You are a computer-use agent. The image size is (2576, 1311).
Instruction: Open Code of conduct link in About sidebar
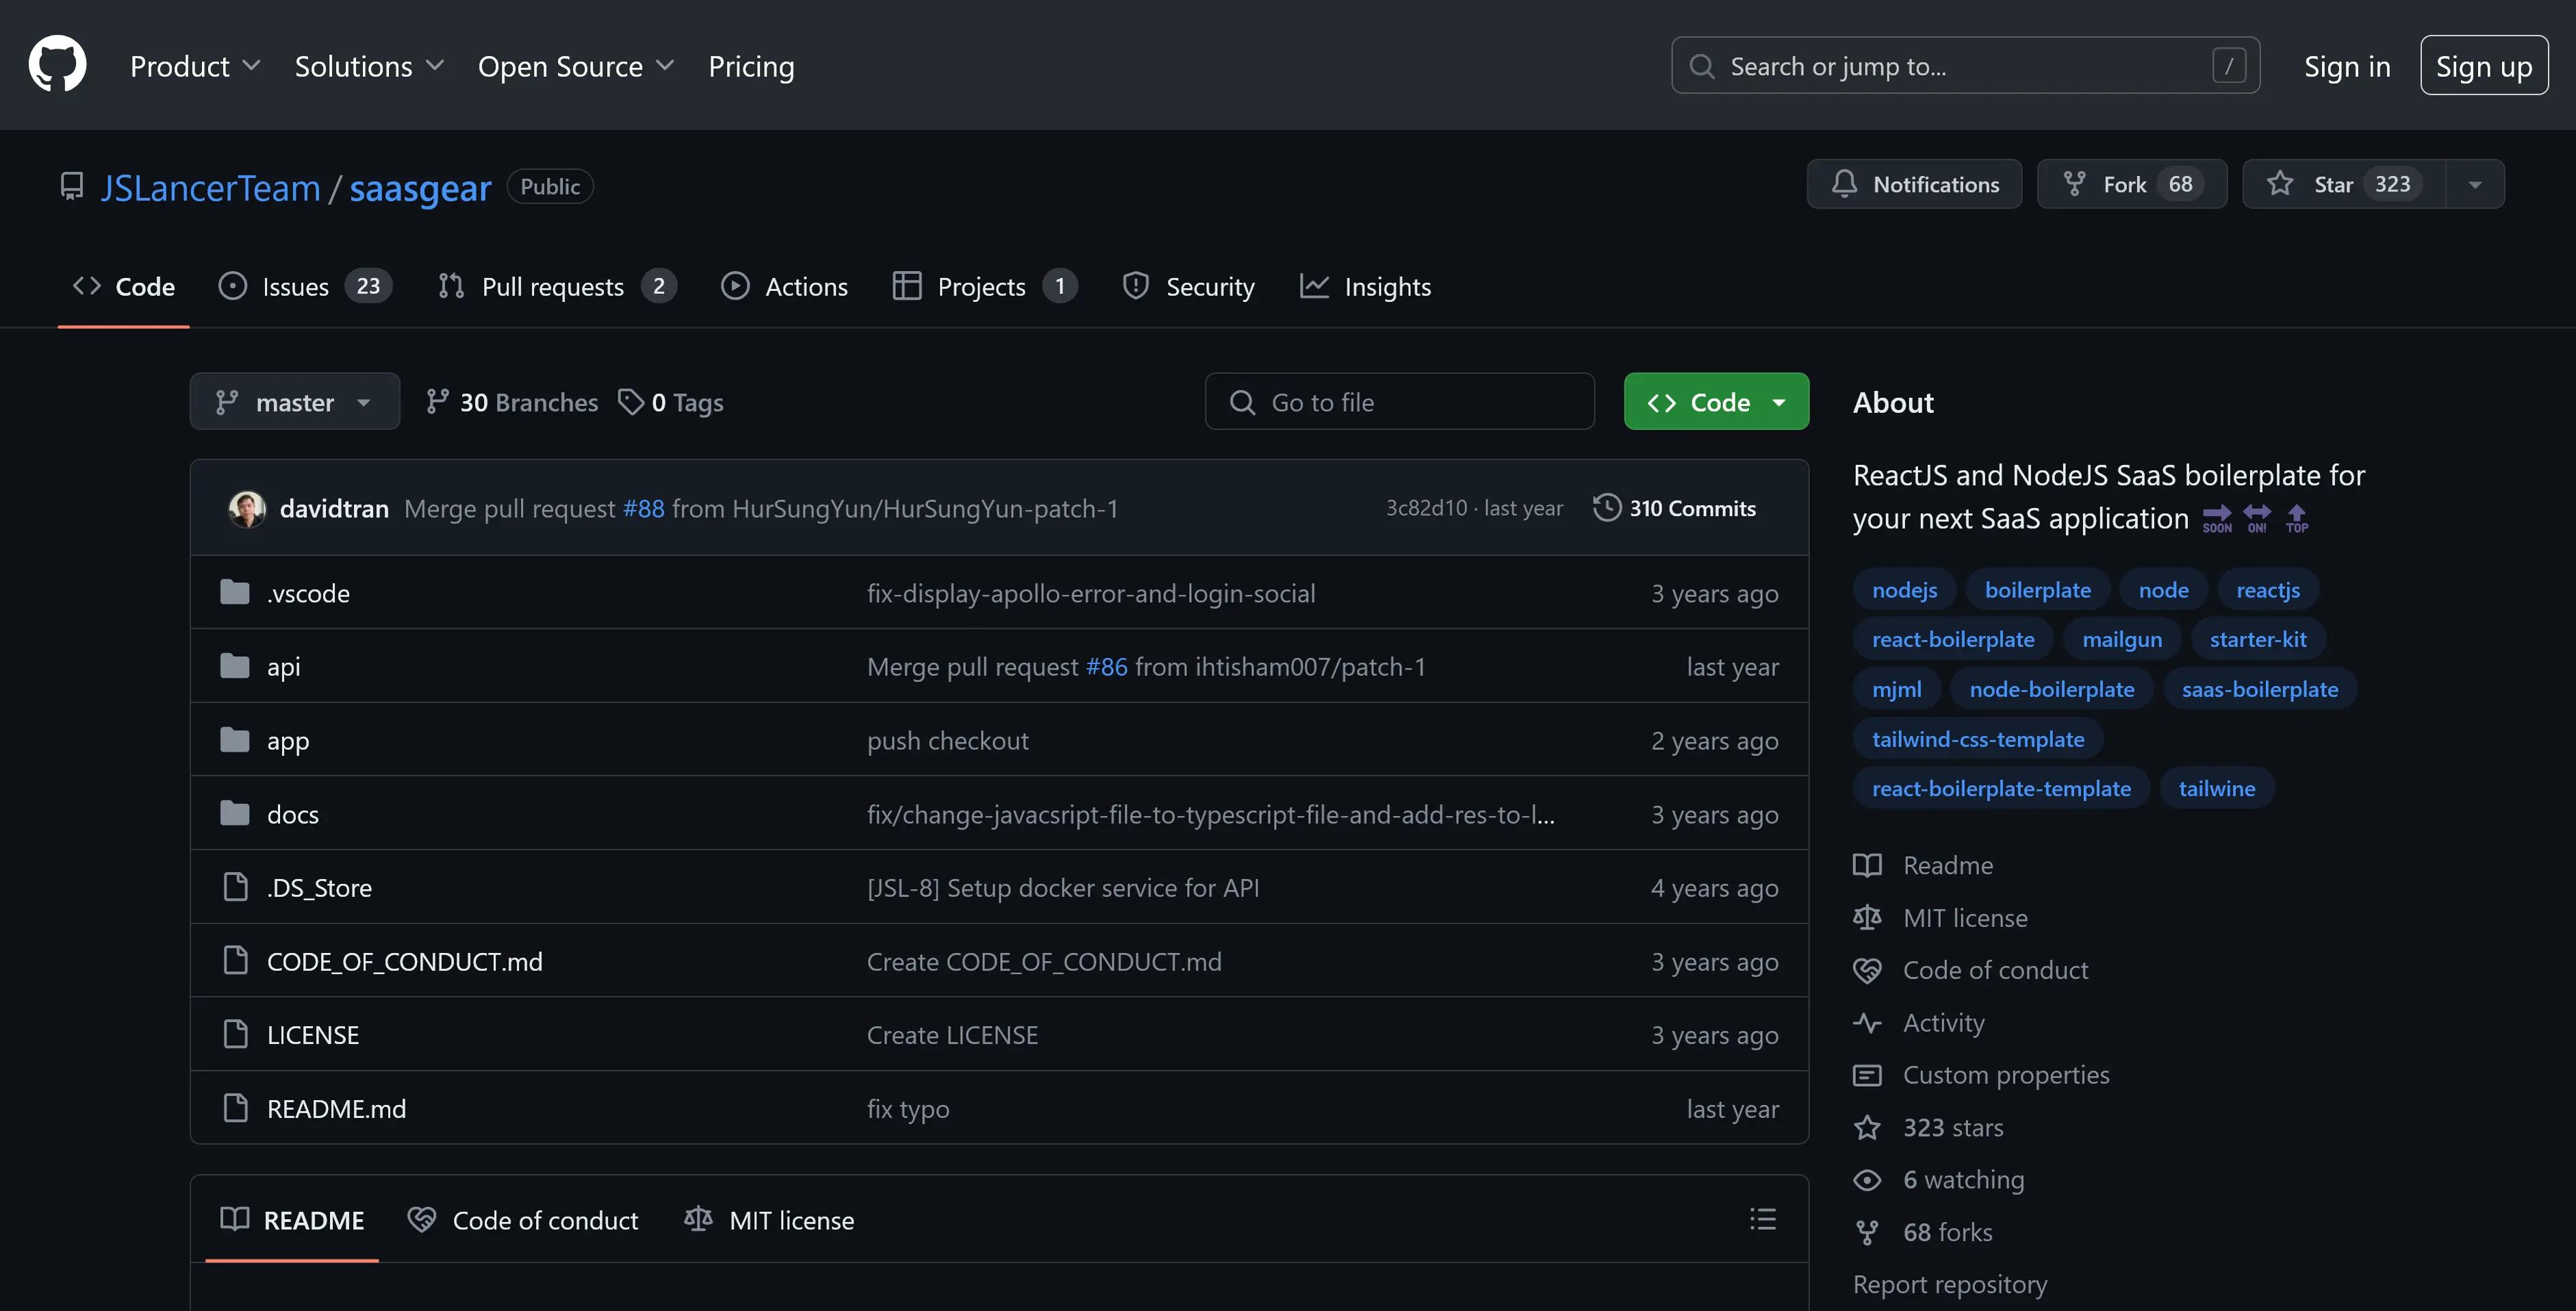coord(1970,970)
